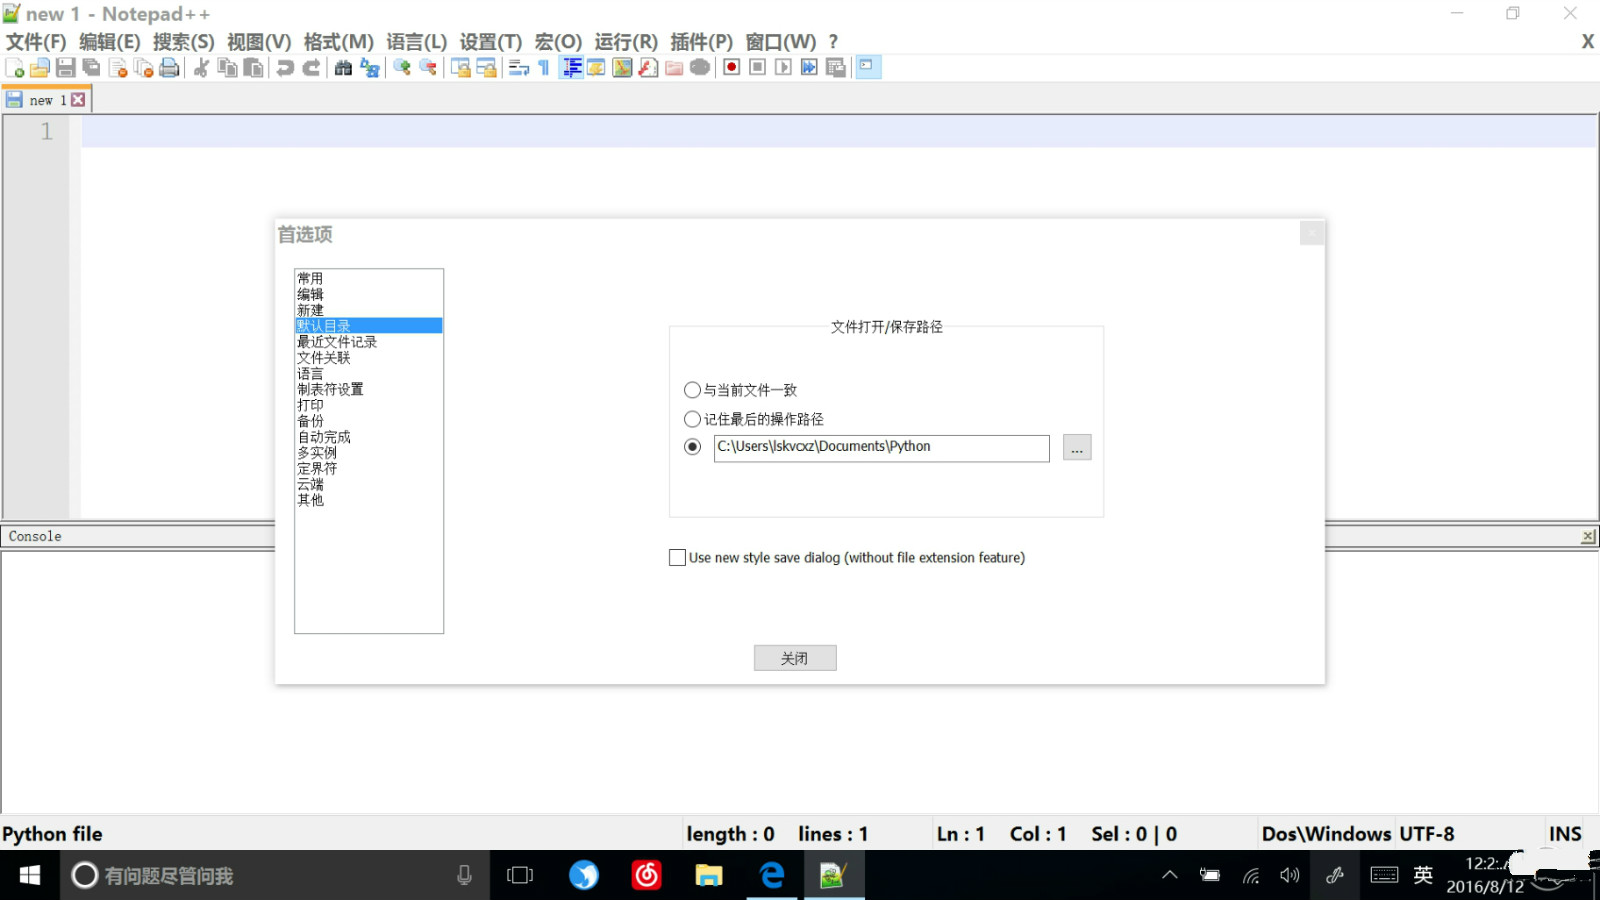Close the 首选项 dialog with X
The width and height of the screenshot is (1600, 900).
(x=1312, y=233)
